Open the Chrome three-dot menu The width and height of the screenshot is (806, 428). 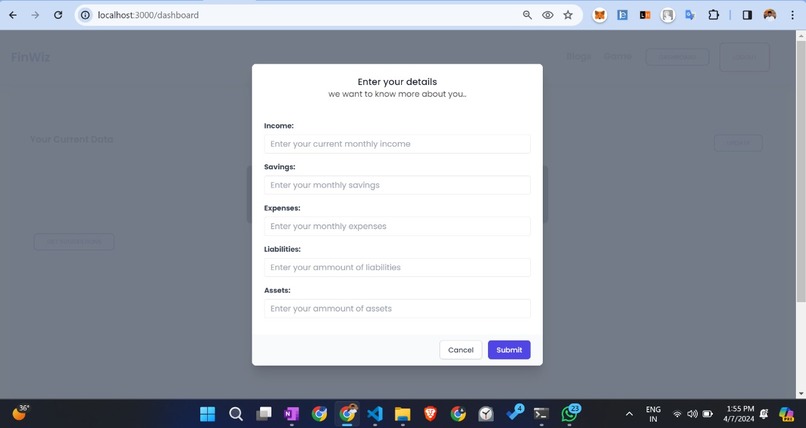(x=792, y=15)
